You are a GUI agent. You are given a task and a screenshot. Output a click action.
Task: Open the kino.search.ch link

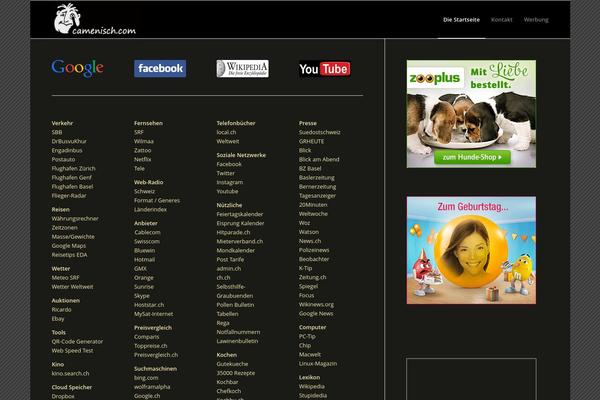(70, 373)
